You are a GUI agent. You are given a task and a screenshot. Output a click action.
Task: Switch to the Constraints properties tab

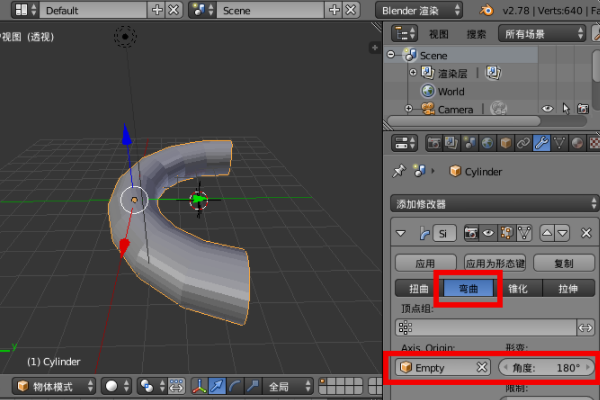click(523, 144)
